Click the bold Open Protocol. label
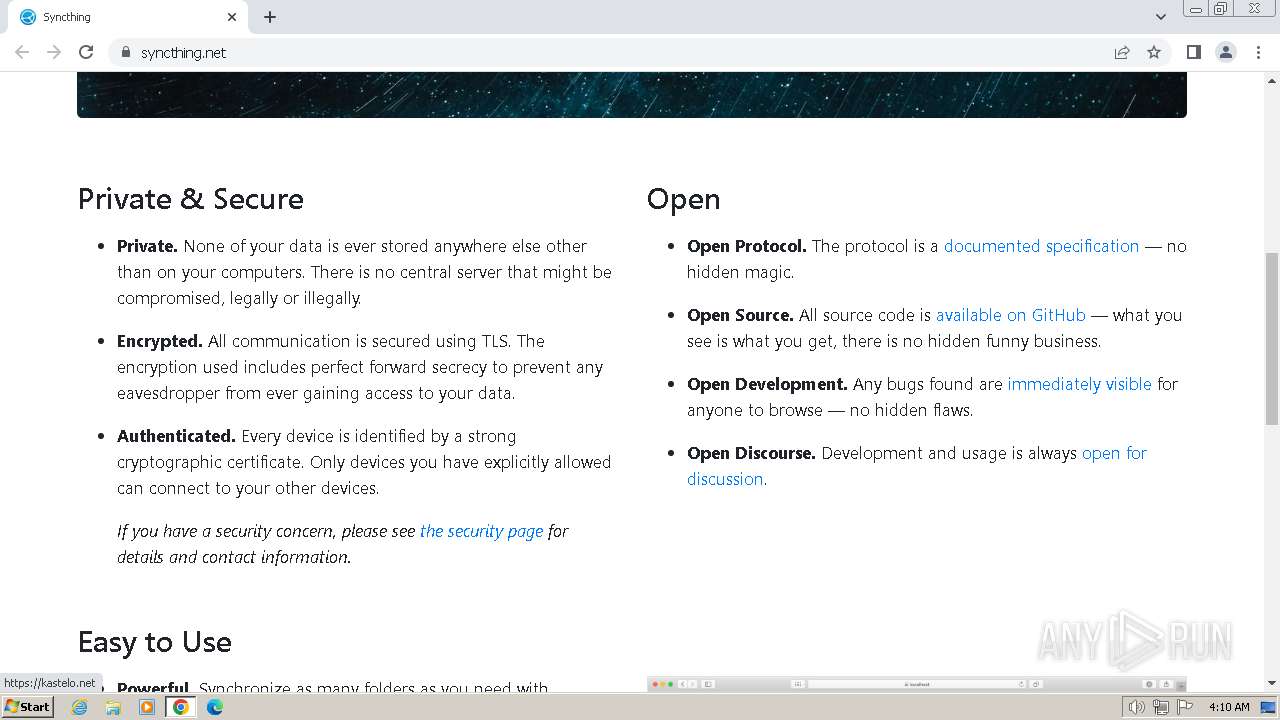Image resolution: width=1280 pixels, height=720 pixels. click(x=747, y=246)
